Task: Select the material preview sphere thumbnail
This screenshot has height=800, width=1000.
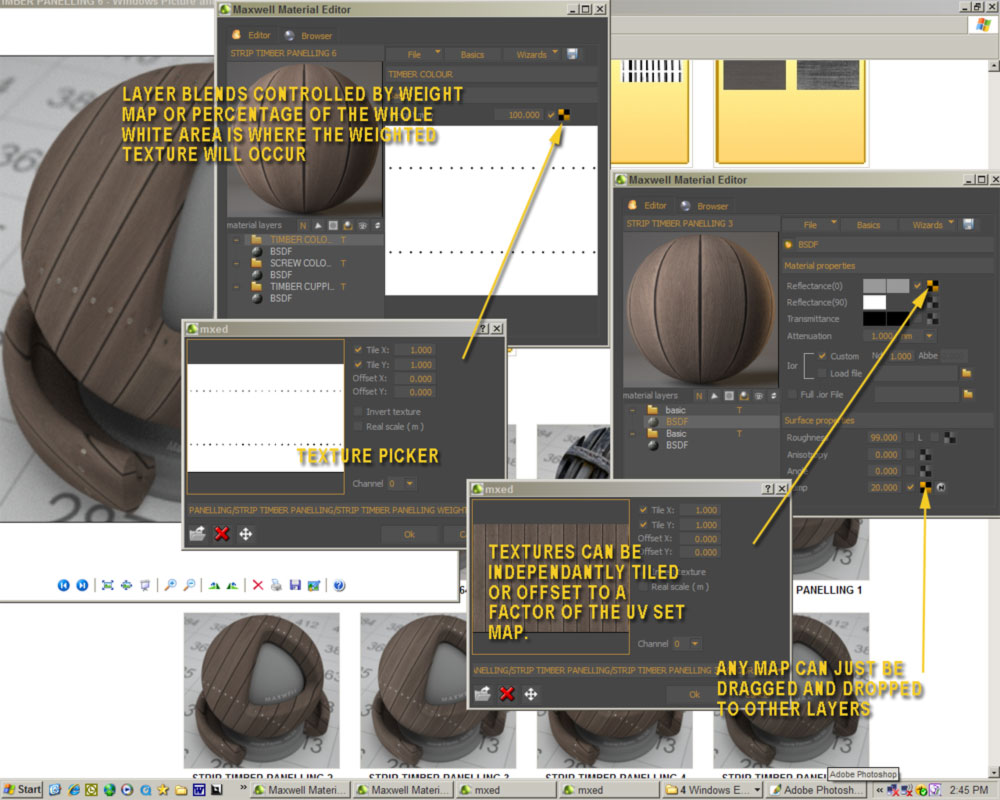Action: [x=700, y=310]
